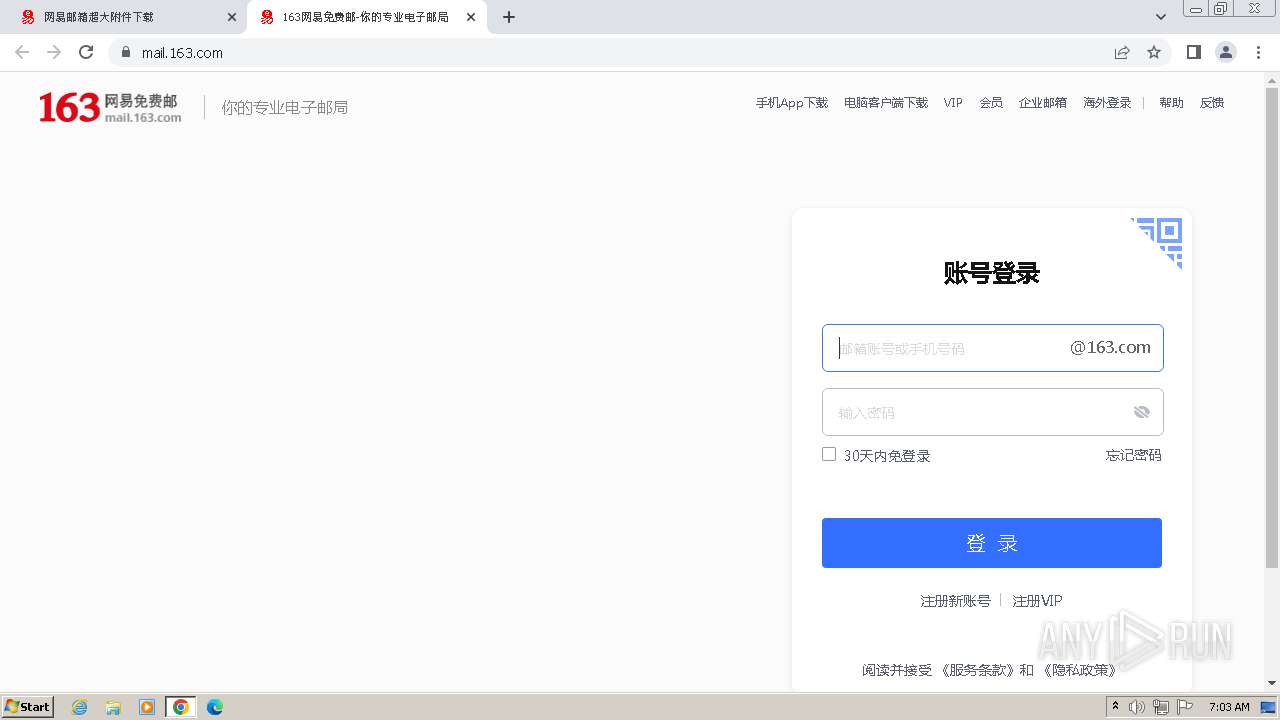Open the tab search dropdown arrow
The width and height of the screenshot is (1280, 720).
[1161, 17]
